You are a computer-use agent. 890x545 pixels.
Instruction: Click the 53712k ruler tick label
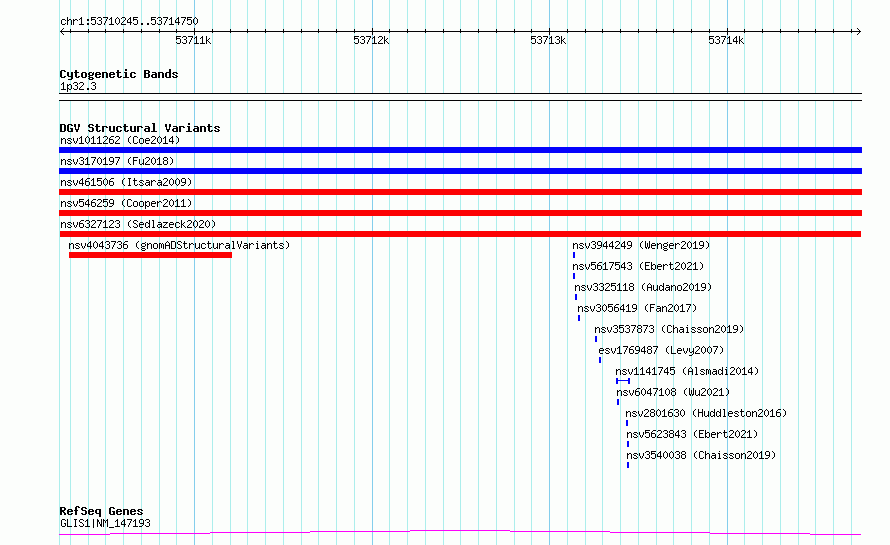click(x=371, y=40)
